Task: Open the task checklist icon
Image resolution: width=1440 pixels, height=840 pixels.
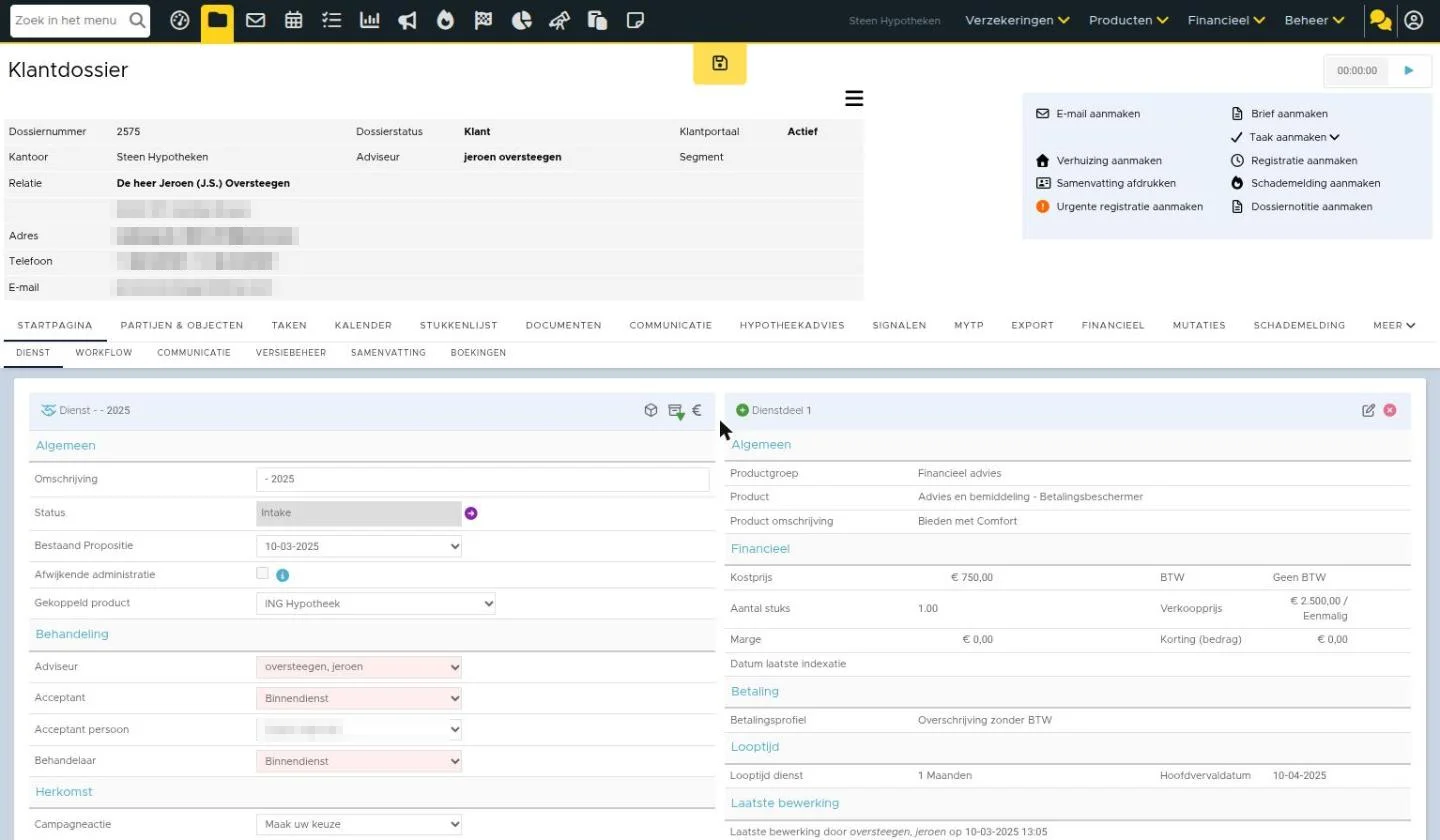Action: coord(332,20)
